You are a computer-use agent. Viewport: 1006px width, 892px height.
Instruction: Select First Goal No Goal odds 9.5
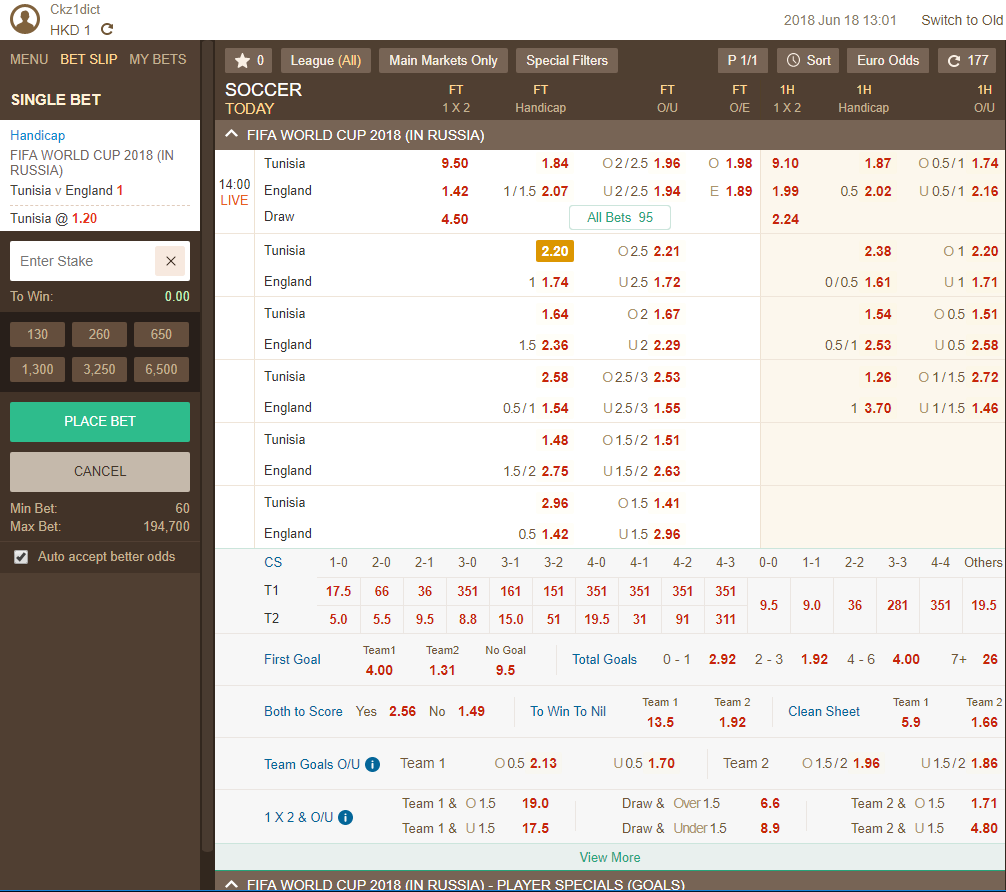click(505, 671)
